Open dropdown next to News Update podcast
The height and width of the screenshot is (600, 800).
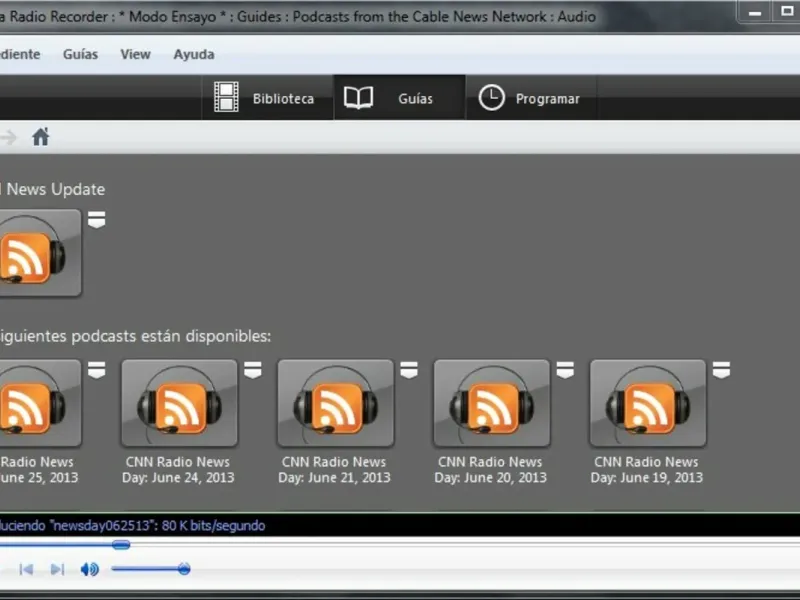[96, 219]
